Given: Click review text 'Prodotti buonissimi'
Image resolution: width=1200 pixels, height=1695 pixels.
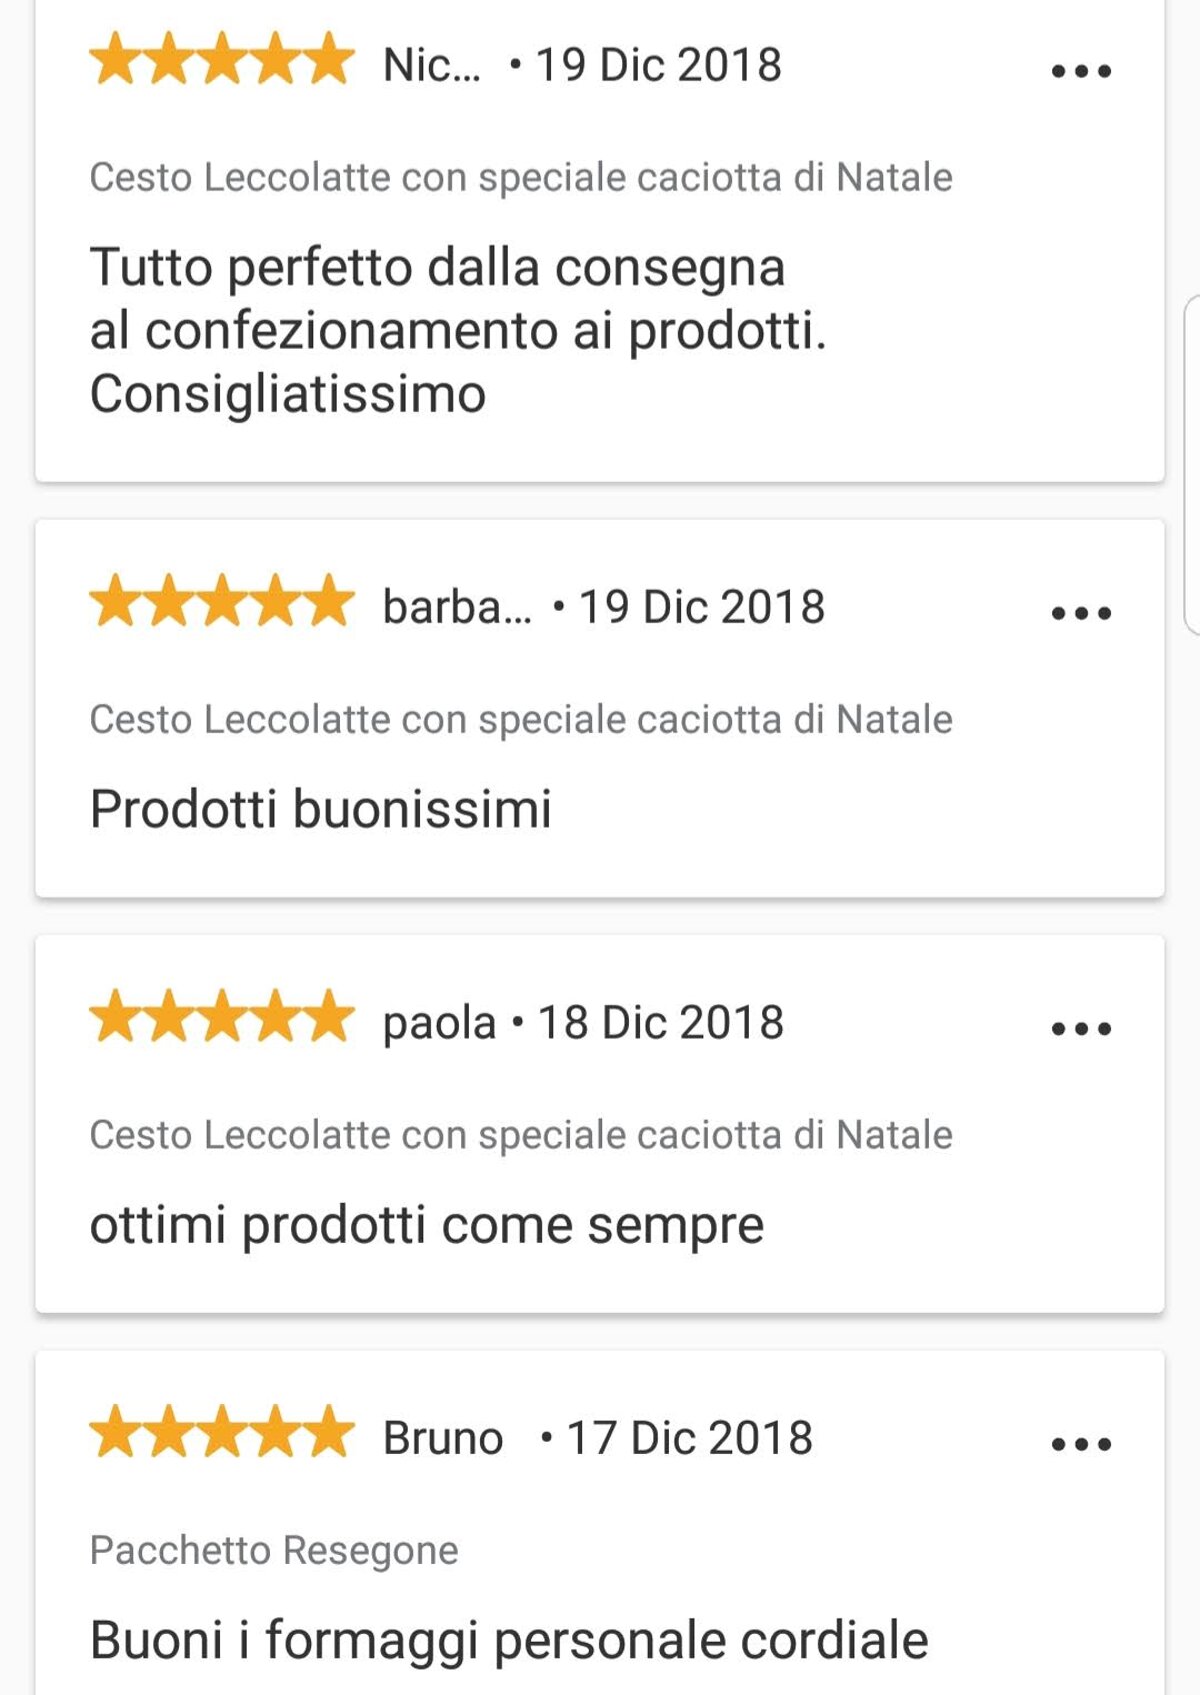Looking at the screenshot, I should click(x=320, y=809).
